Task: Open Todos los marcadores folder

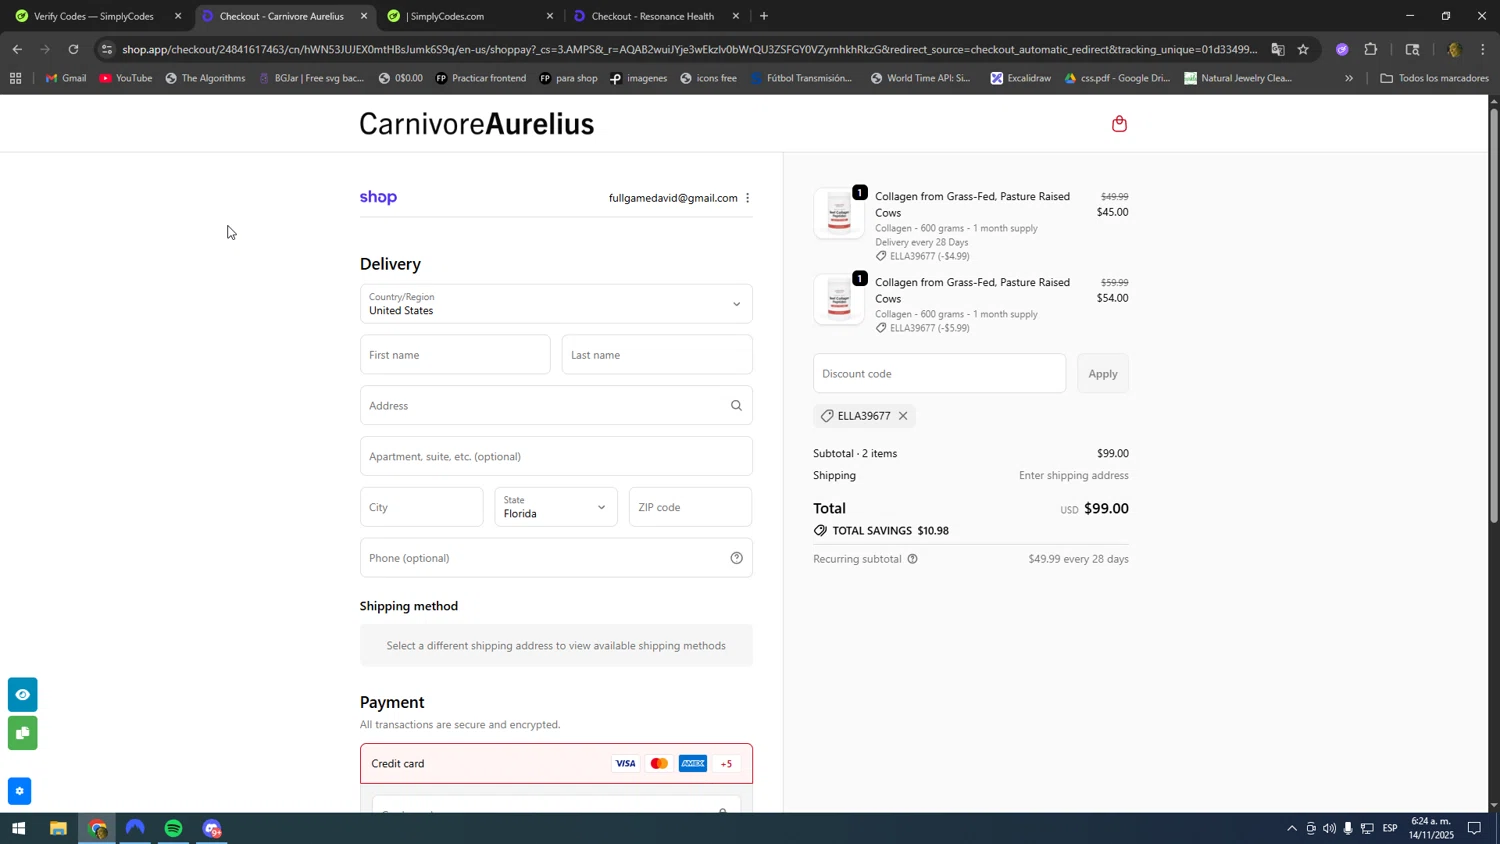Action: click(1434, 78)
